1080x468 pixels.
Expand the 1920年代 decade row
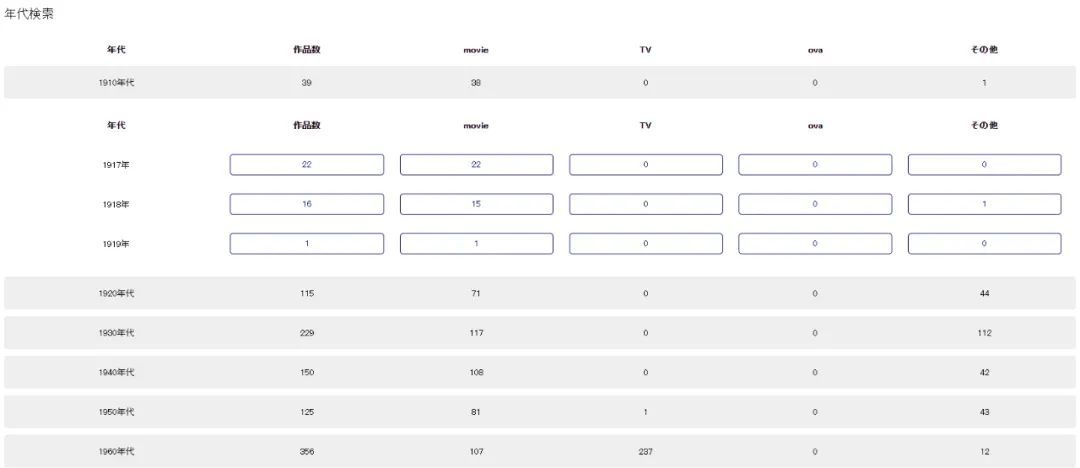point(116,293)
